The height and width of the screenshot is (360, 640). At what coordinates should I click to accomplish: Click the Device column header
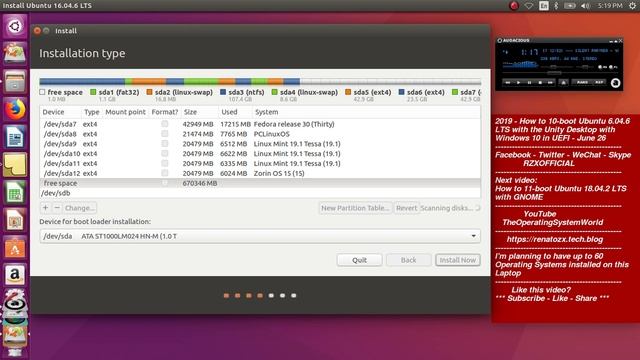(x=53, y=112)
